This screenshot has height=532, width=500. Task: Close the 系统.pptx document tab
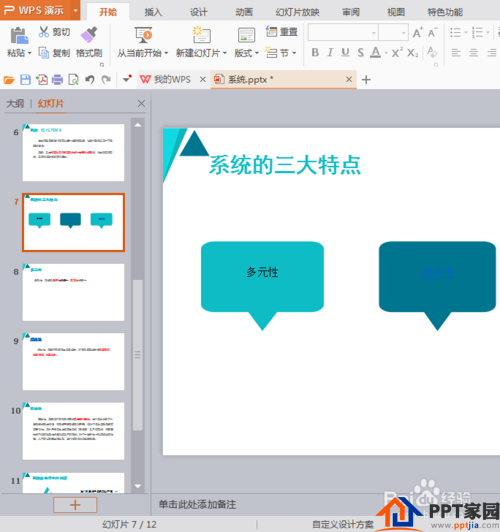[x=348, y=79]
